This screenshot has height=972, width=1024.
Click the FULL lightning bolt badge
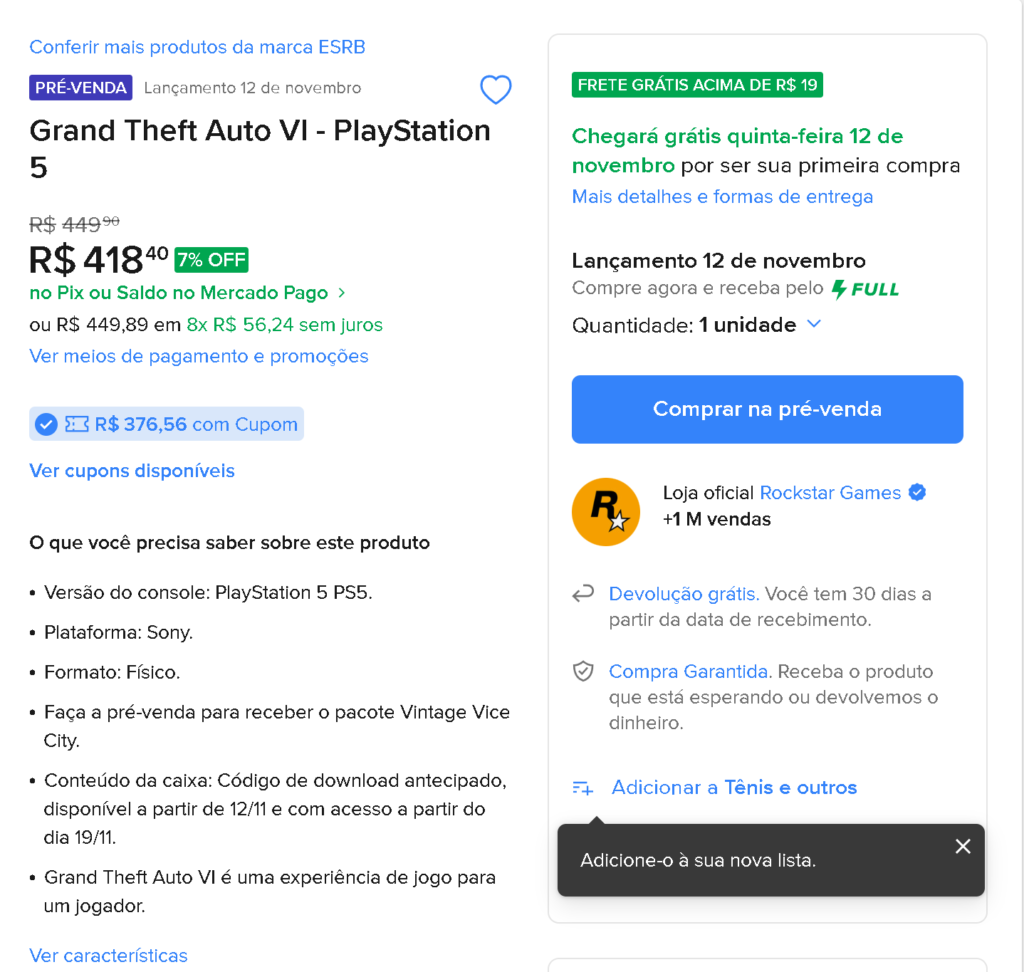pos(865,289)
